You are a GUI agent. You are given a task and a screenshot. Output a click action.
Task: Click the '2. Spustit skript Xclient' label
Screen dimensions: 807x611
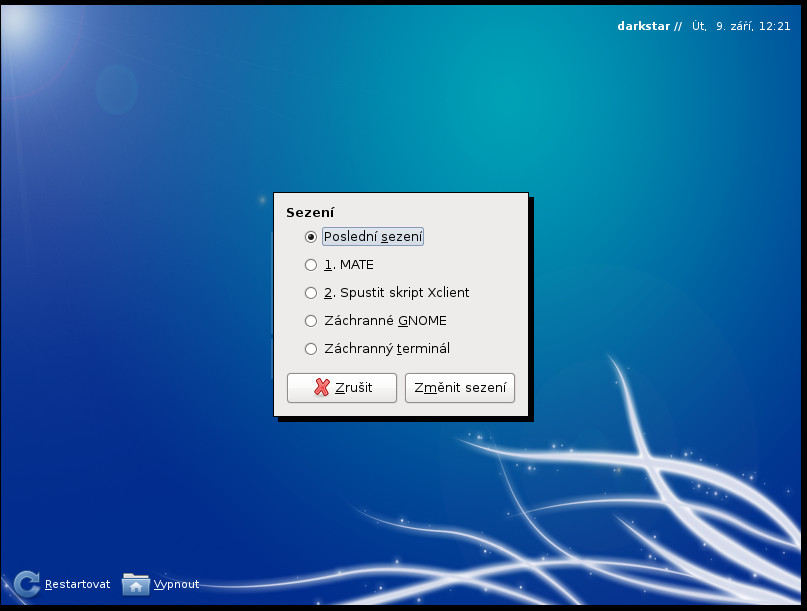(396, 292)
